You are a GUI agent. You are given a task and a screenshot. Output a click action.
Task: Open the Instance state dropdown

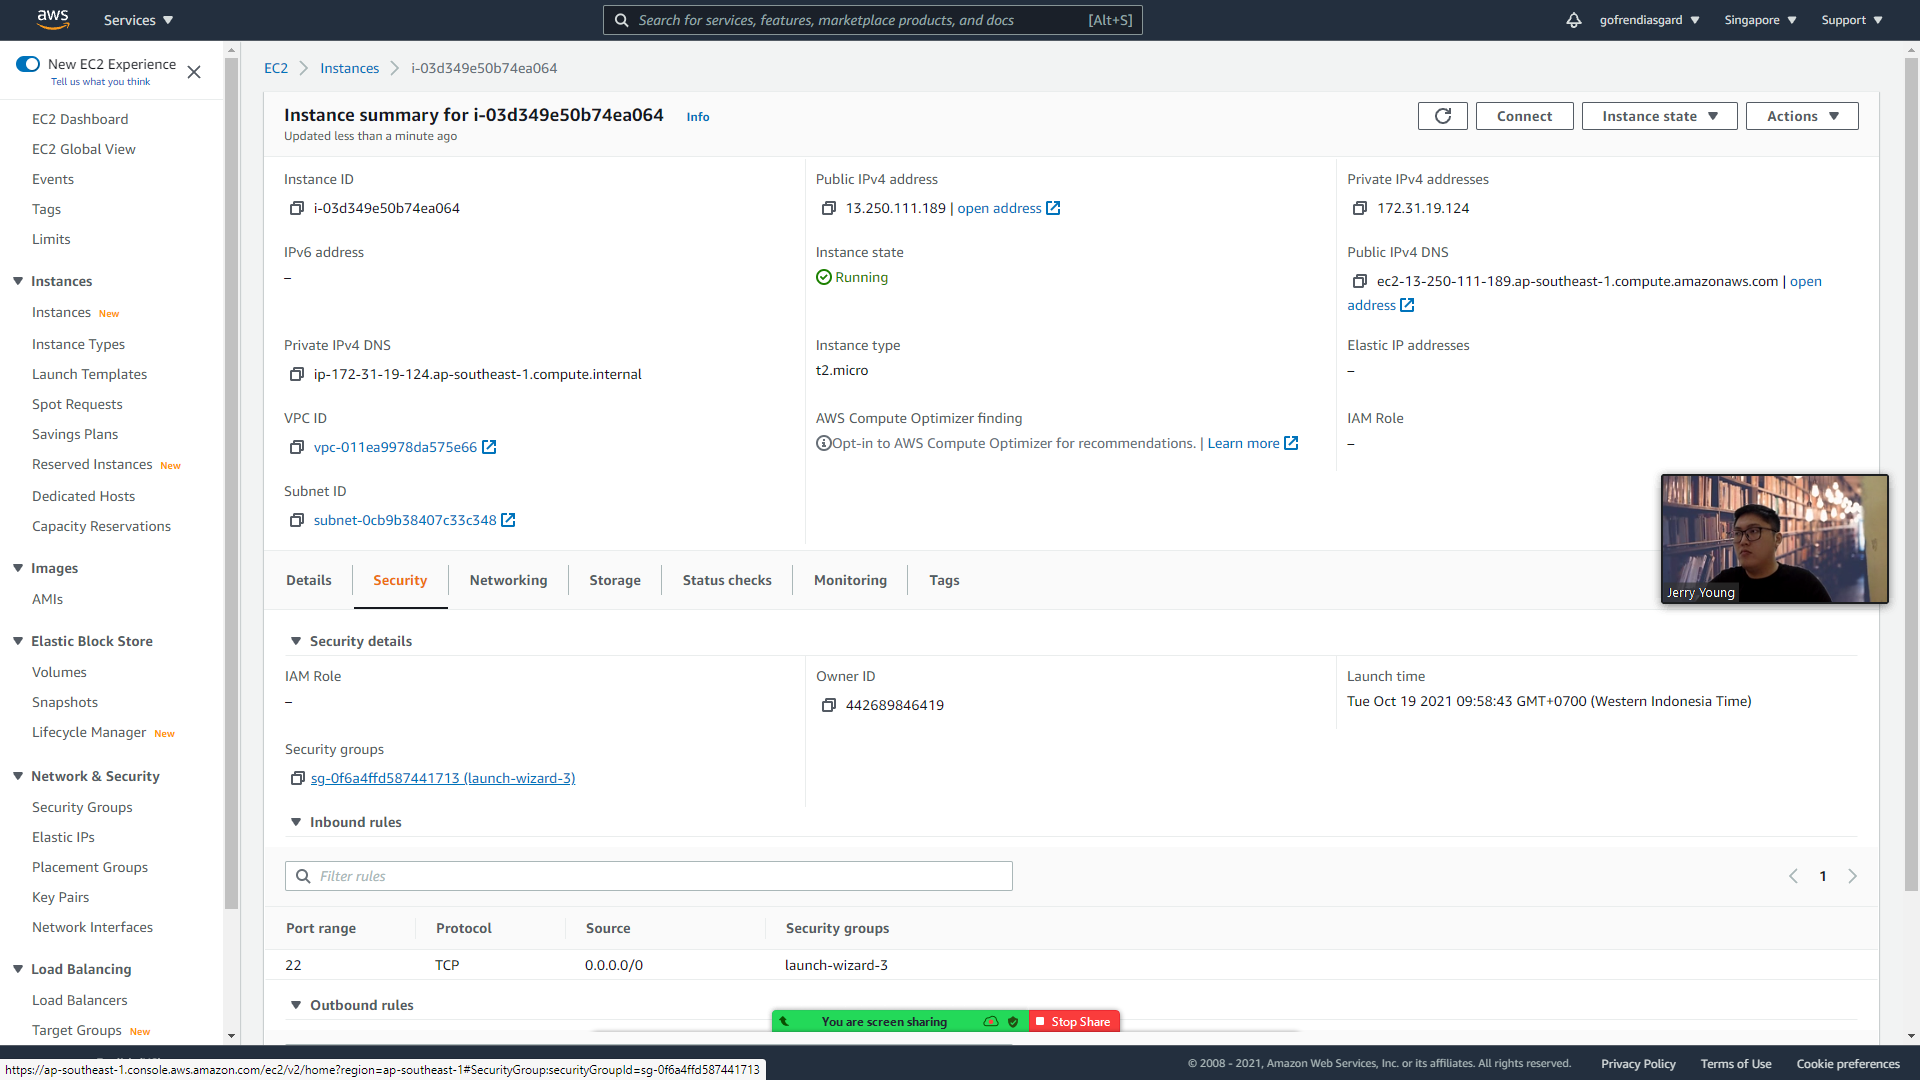(x=1659, y=116)
